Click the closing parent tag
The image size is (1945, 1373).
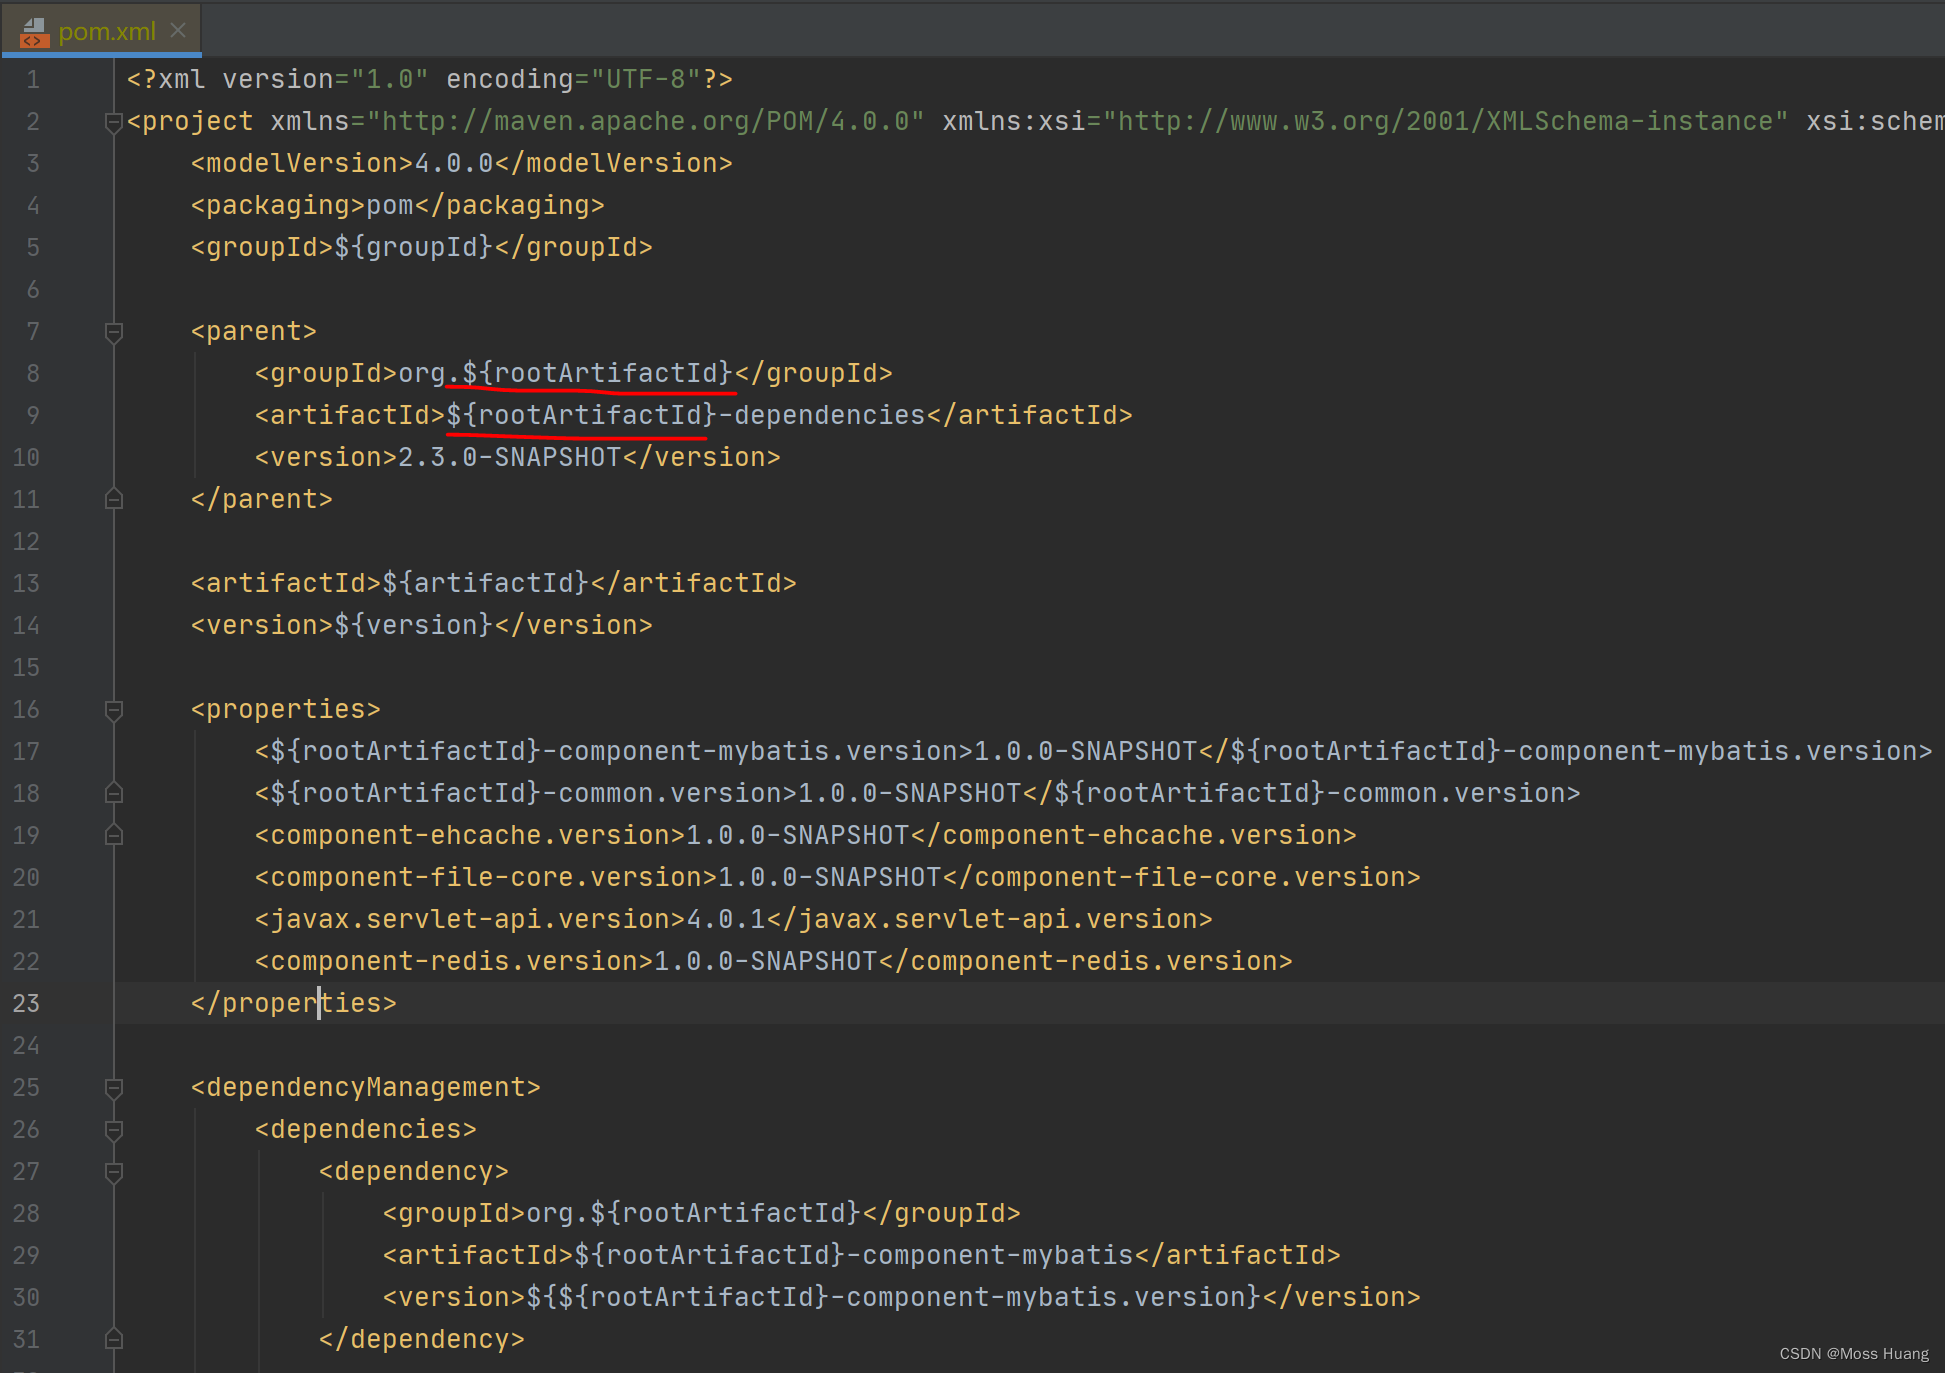pos(262,500)
